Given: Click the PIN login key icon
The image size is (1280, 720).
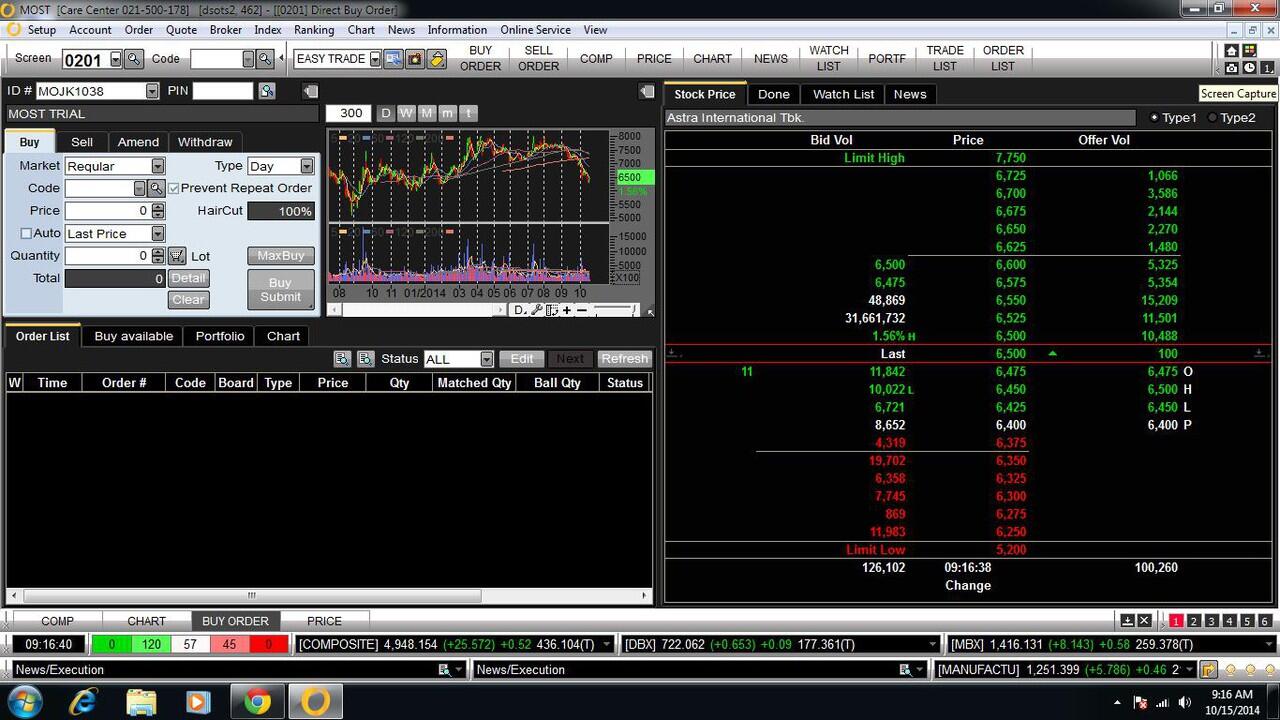Looking at the screenshot, I should point(266,91).
